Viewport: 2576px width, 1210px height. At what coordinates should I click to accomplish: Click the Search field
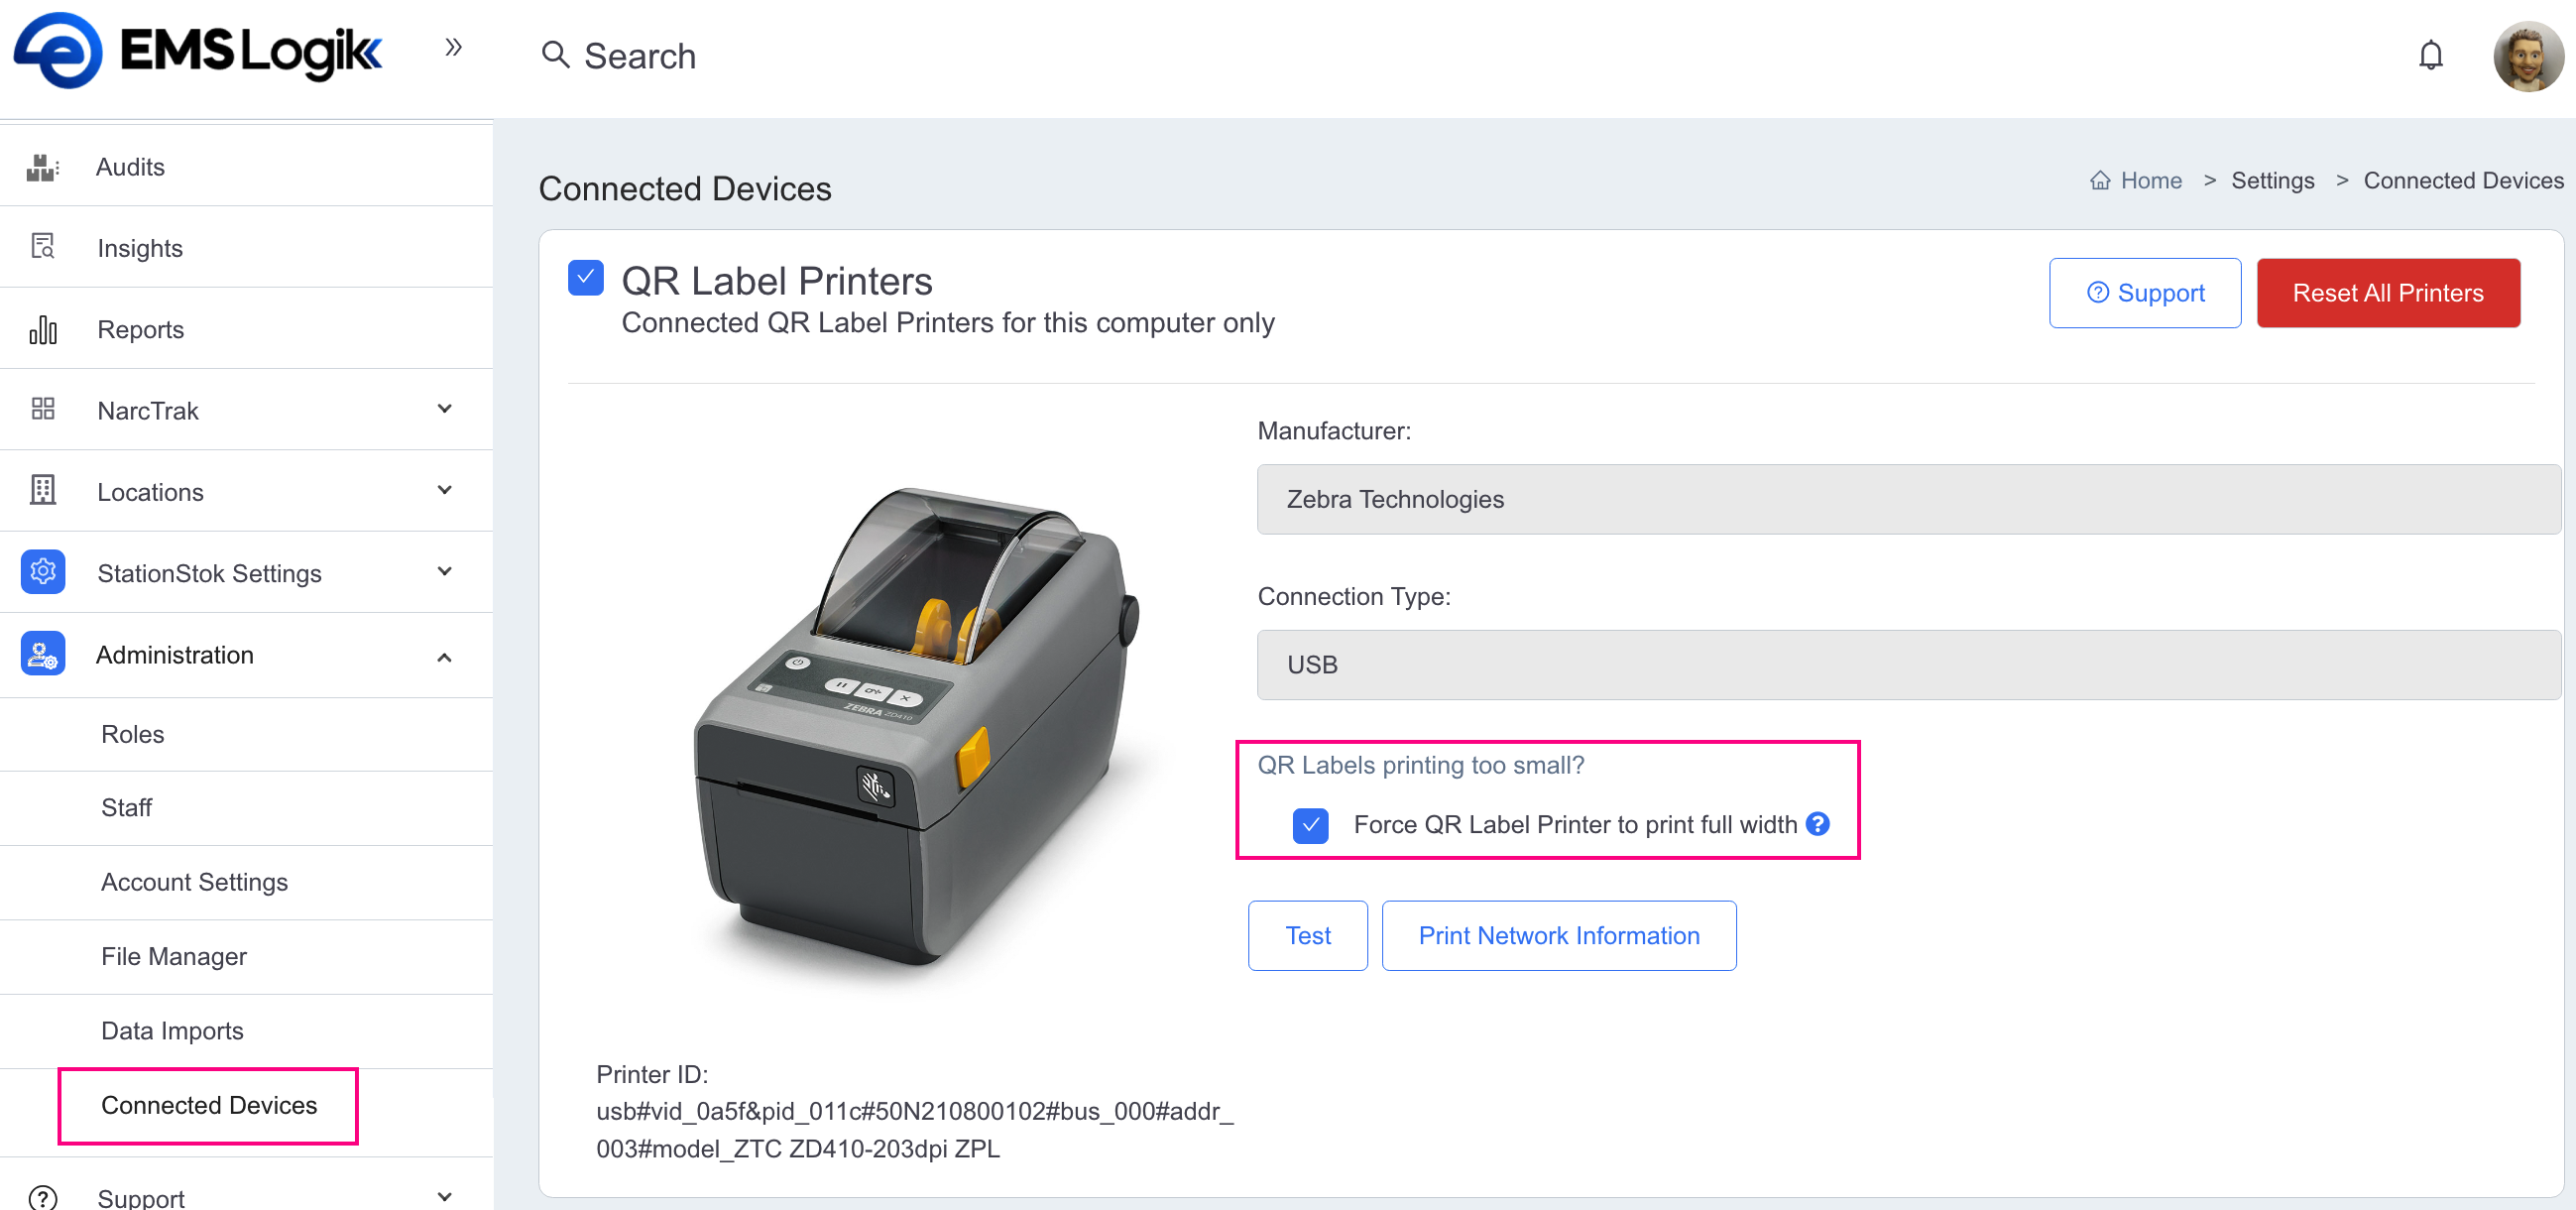(640, 56)
